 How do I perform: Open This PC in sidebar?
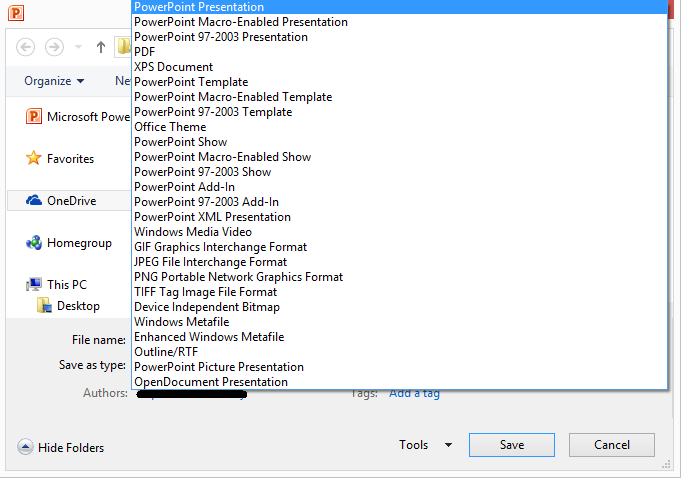(66, 285)
